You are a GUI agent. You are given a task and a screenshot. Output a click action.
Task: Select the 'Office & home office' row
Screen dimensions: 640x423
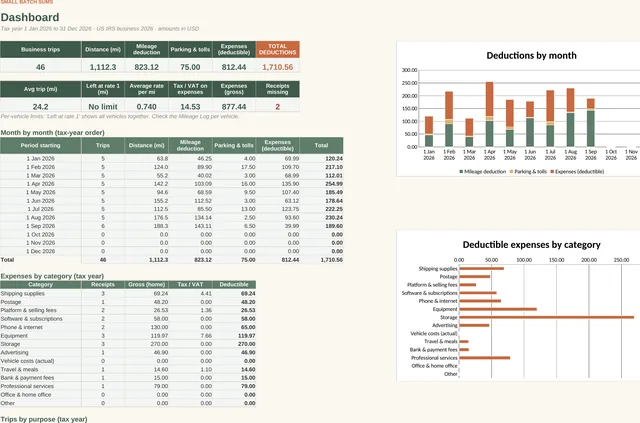128,395
